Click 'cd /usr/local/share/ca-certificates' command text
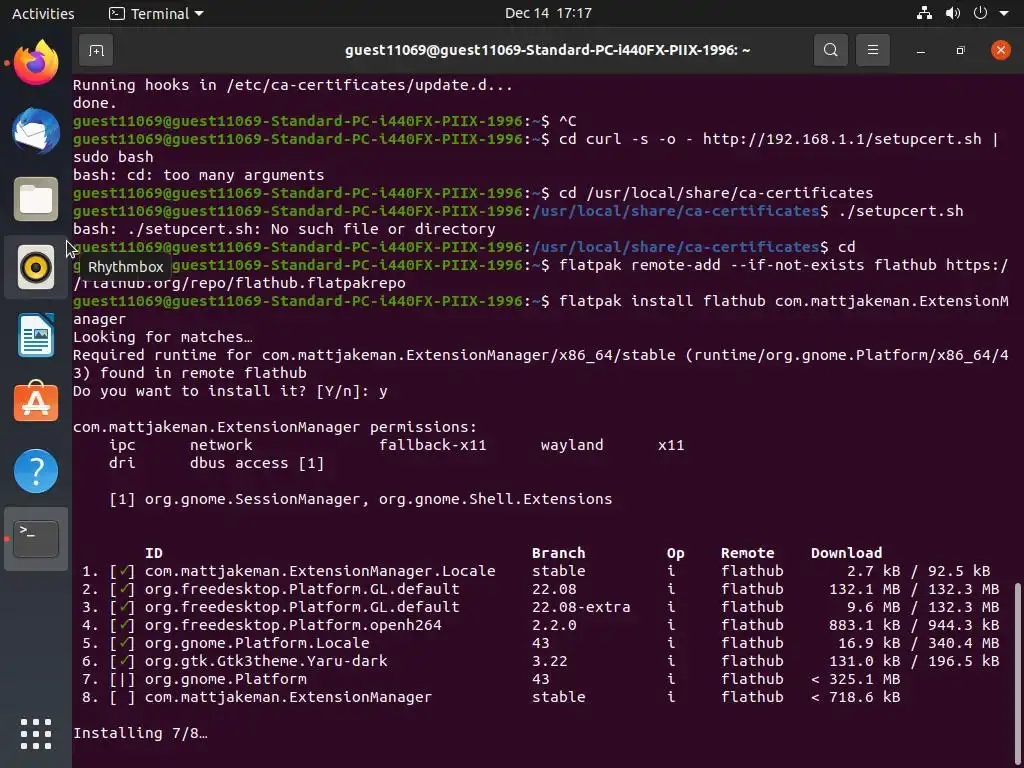This screenshot has width=1024, height=768. 716,193
